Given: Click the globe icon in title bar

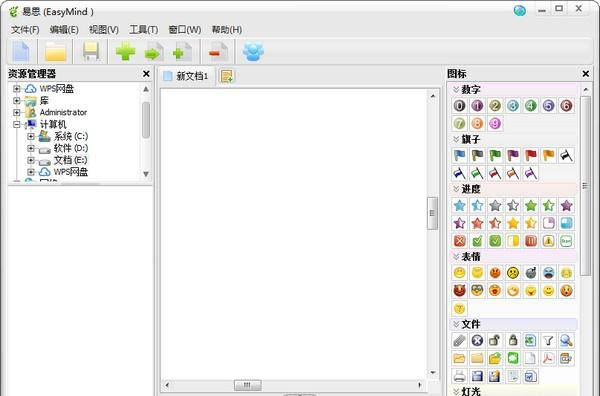Looking at the screenshot, I should click(520, 10).
